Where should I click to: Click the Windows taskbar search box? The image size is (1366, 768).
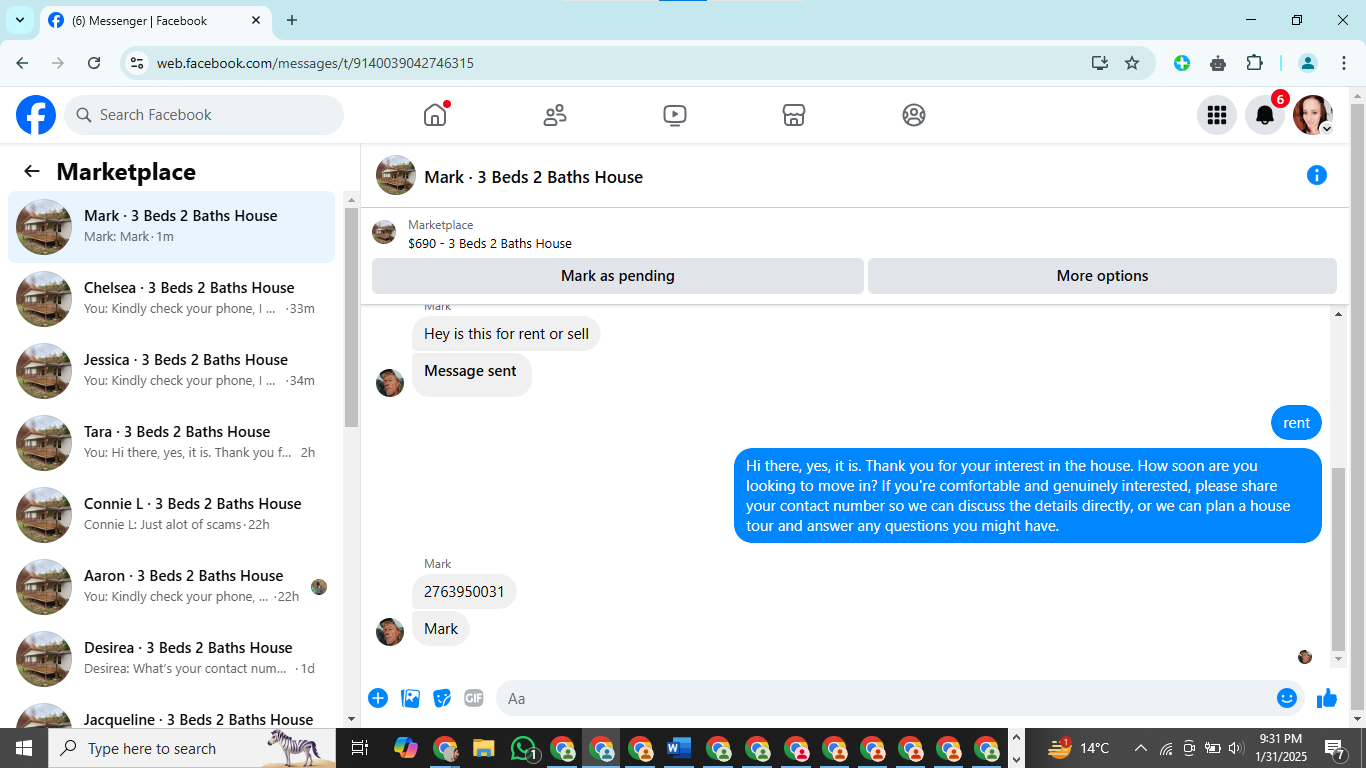pos(192,748)
